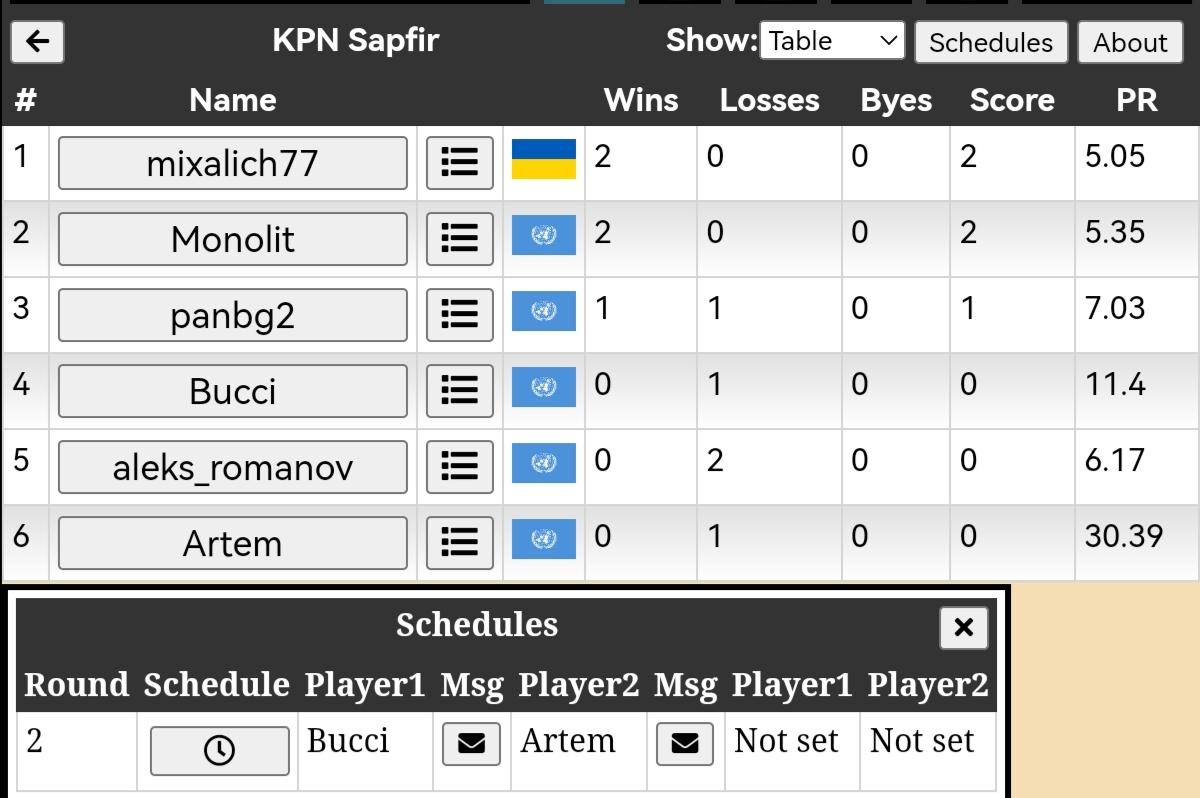Open the match list icon for Monolit
Screen dimensions: 1200x798
tap(460, 239)
